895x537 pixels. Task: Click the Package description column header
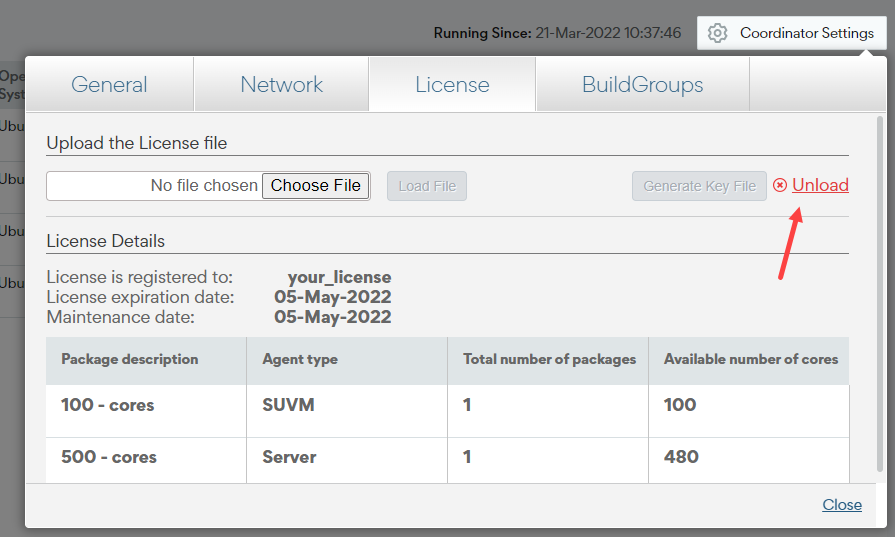(130, 359)
